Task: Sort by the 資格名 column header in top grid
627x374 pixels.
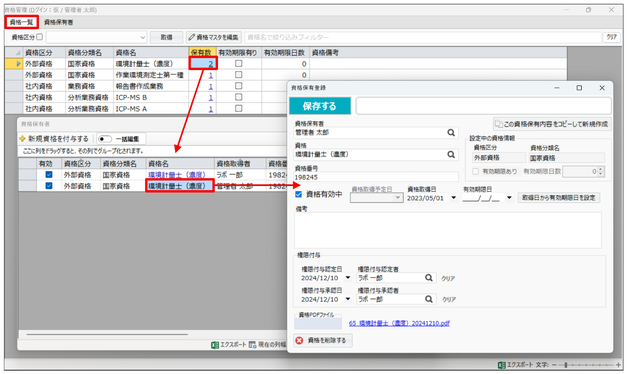Action: [151, 52]
